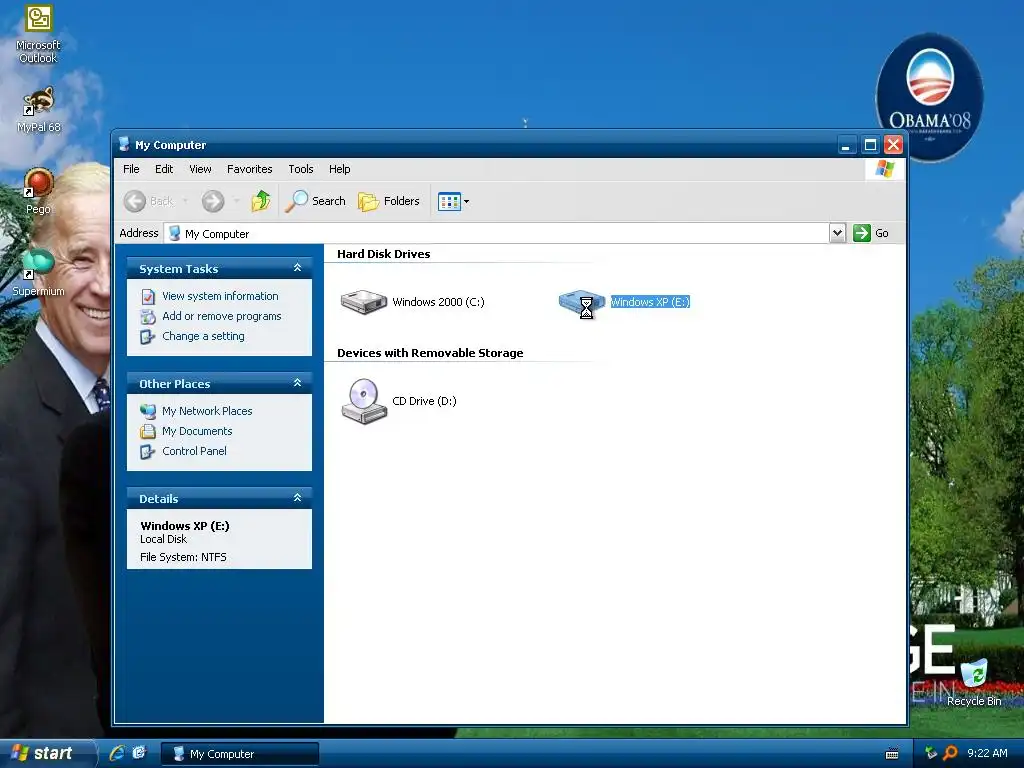Click View system information link
The height and width of the screenshot is (768, 1024).
point(220,296)
